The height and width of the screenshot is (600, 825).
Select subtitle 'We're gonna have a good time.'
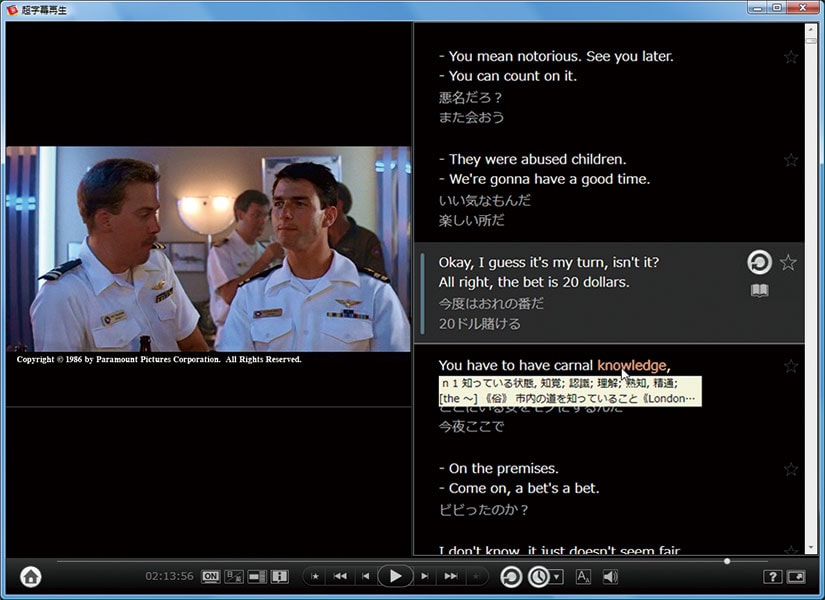click(545, 179)
